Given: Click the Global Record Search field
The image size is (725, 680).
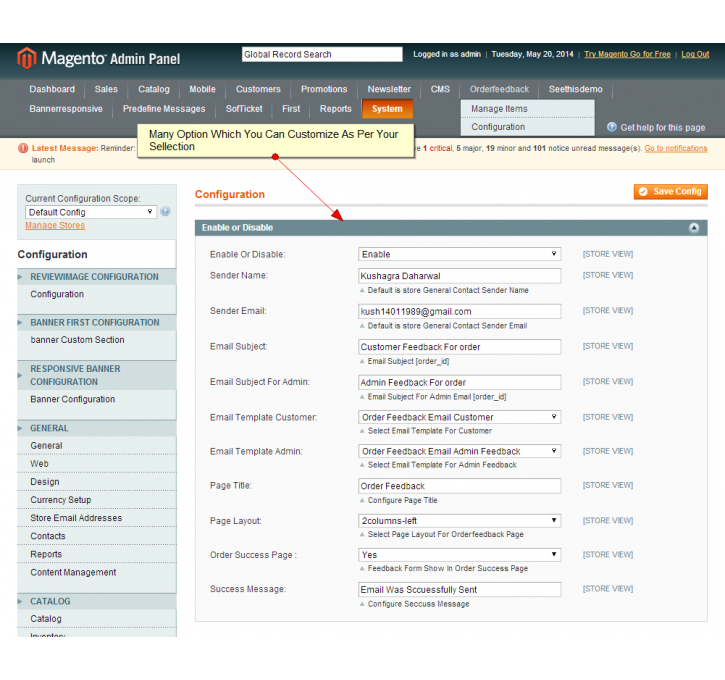Looking at the screenshot, I should coord(322,55).
